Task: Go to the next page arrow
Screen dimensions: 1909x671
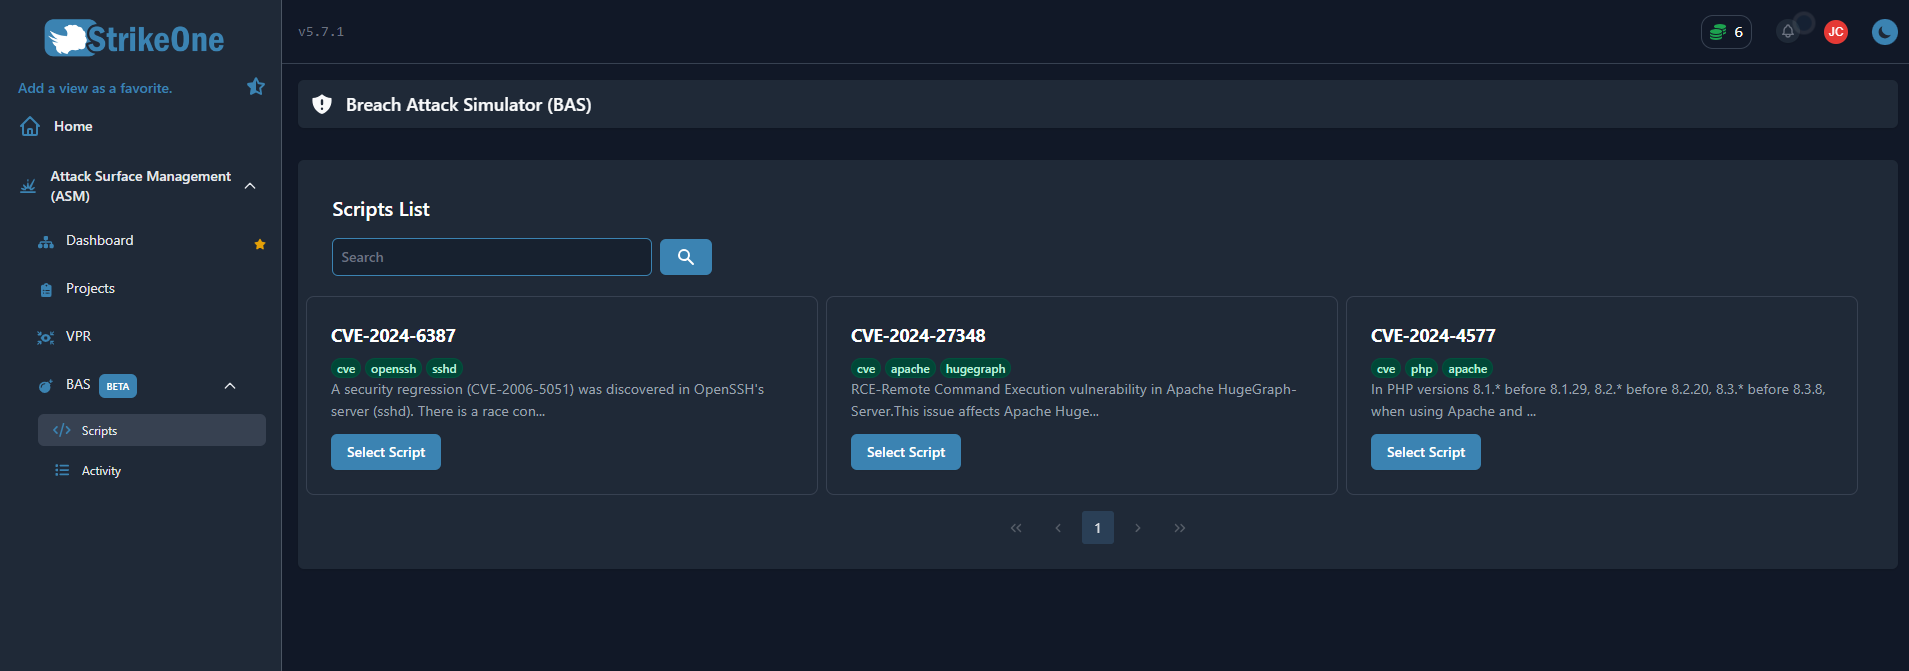Action: click(1138, 528)
